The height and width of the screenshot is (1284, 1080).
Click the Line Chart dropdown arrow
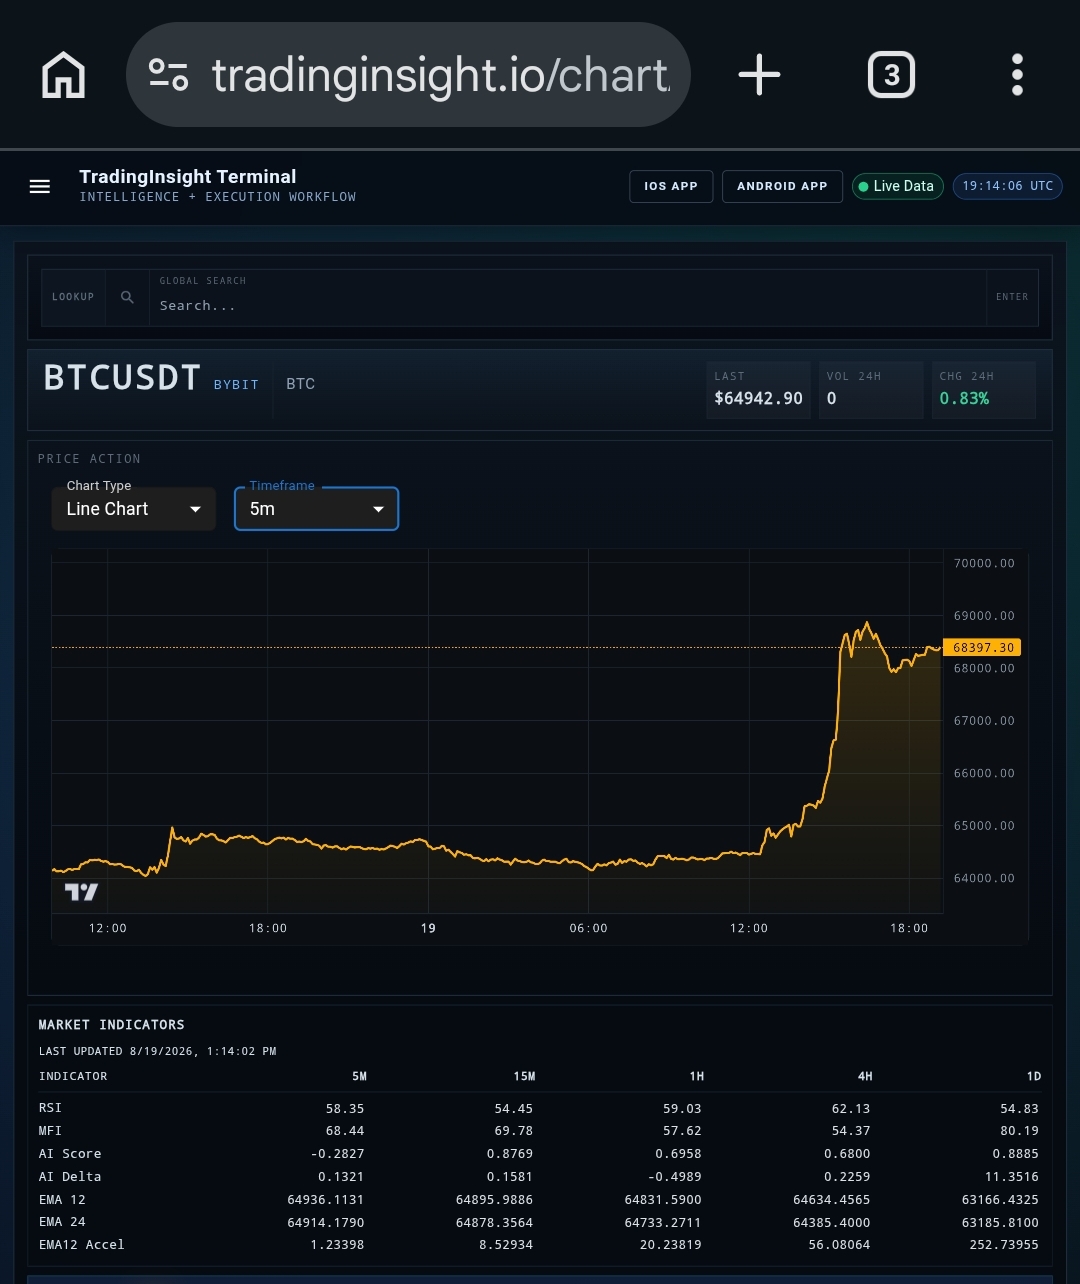click(195, 509)
